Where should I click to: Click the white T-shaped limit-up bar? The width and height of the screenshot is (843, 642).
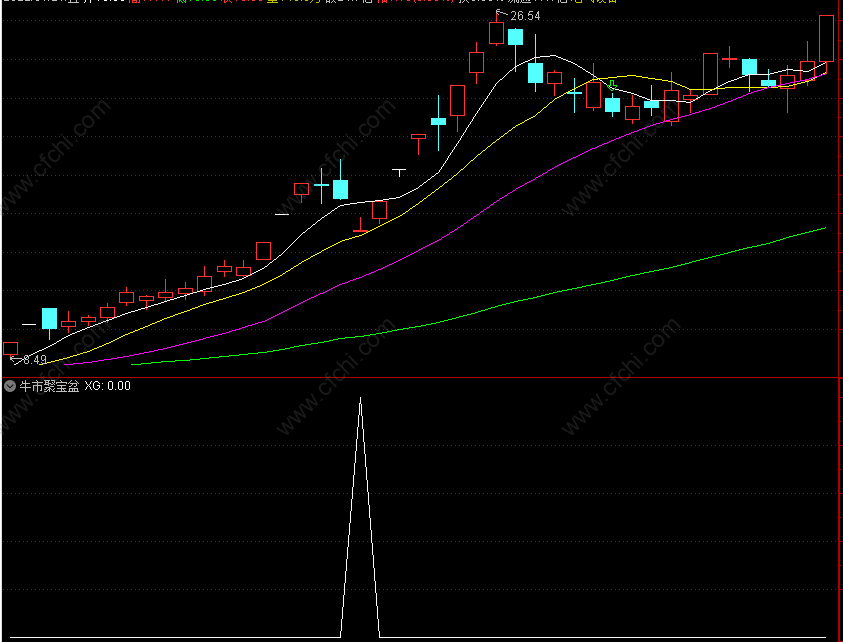click(399, 172)
